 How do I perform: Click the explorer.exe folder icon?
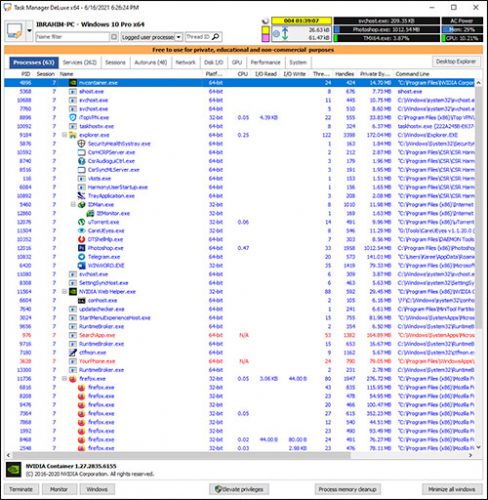73,135
